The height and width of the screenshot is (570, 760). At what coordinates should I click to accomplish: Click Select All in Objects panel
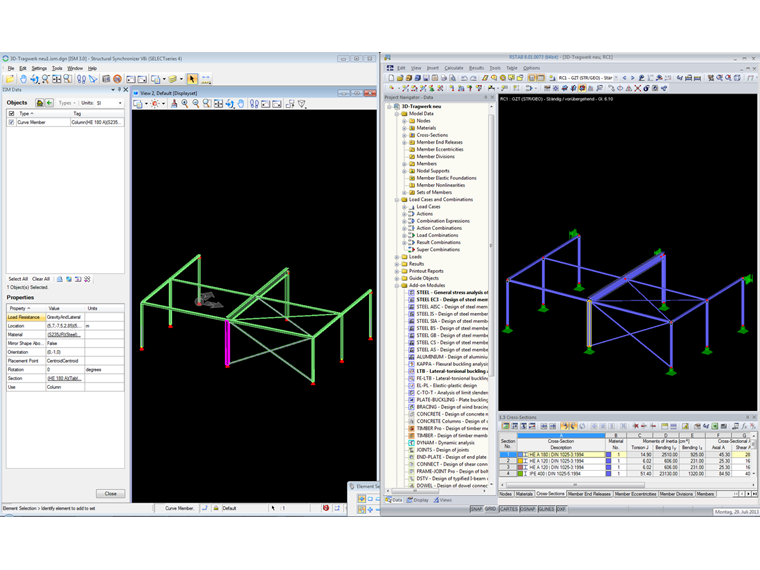[x=18, y=279]
